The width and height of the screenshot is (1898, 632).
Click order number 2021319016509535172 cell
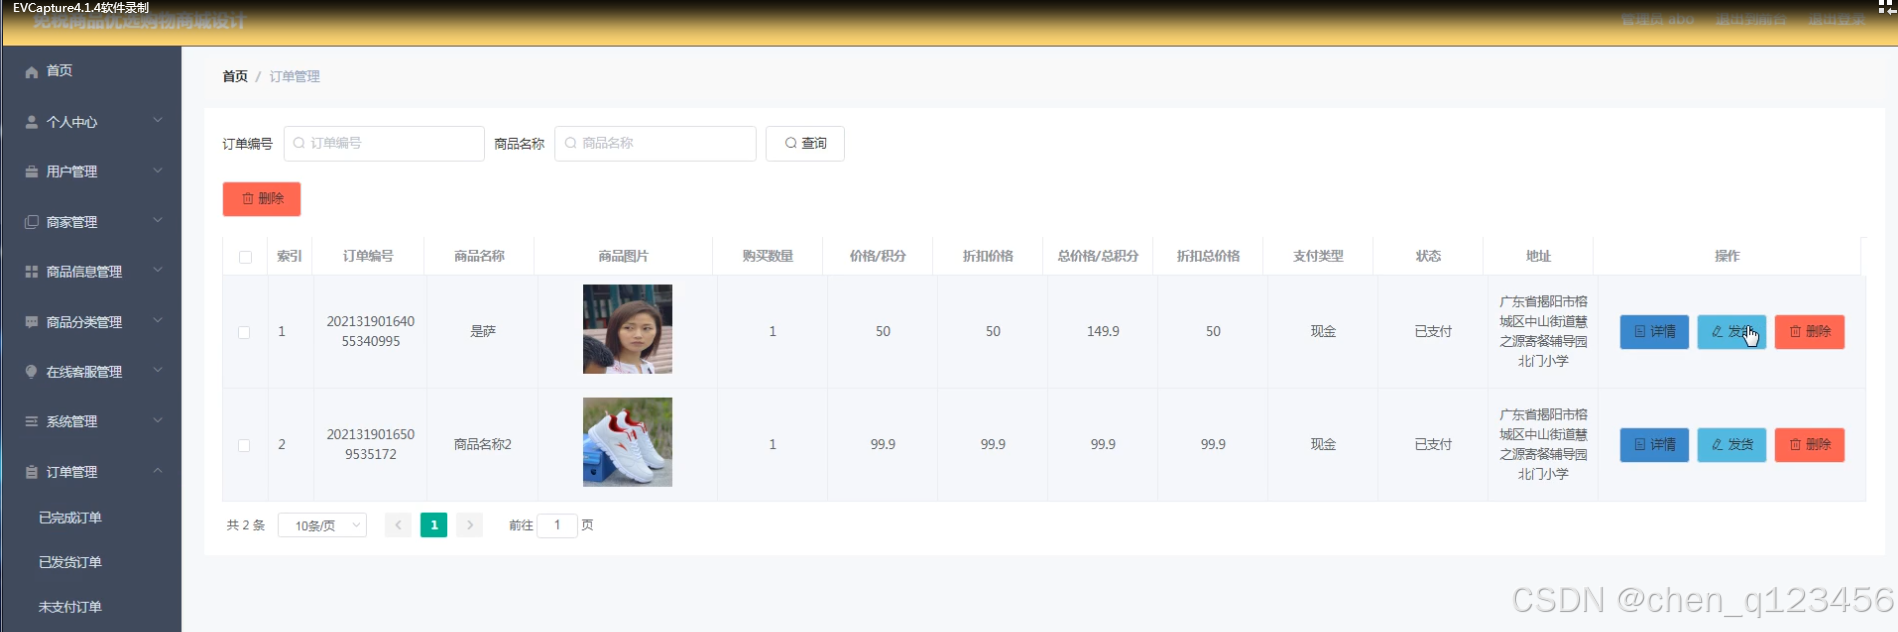371,445
